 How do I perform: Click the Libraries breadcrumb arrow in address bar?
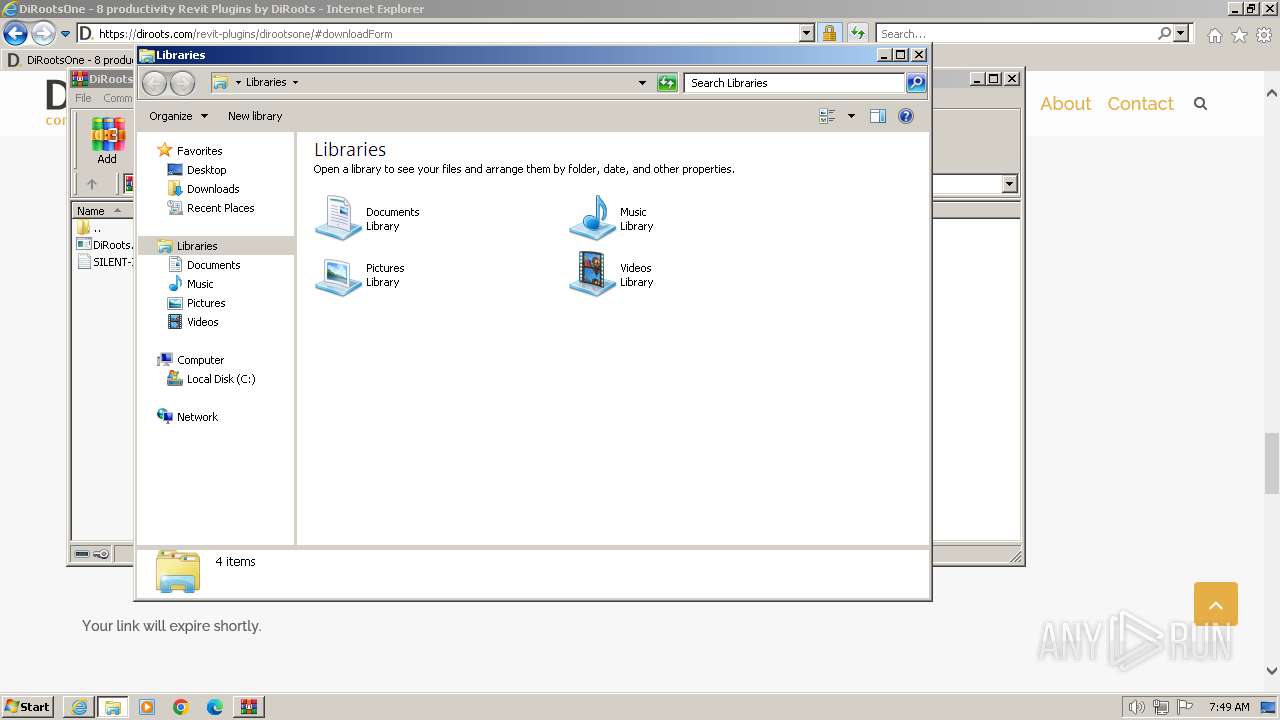[295, 83]
